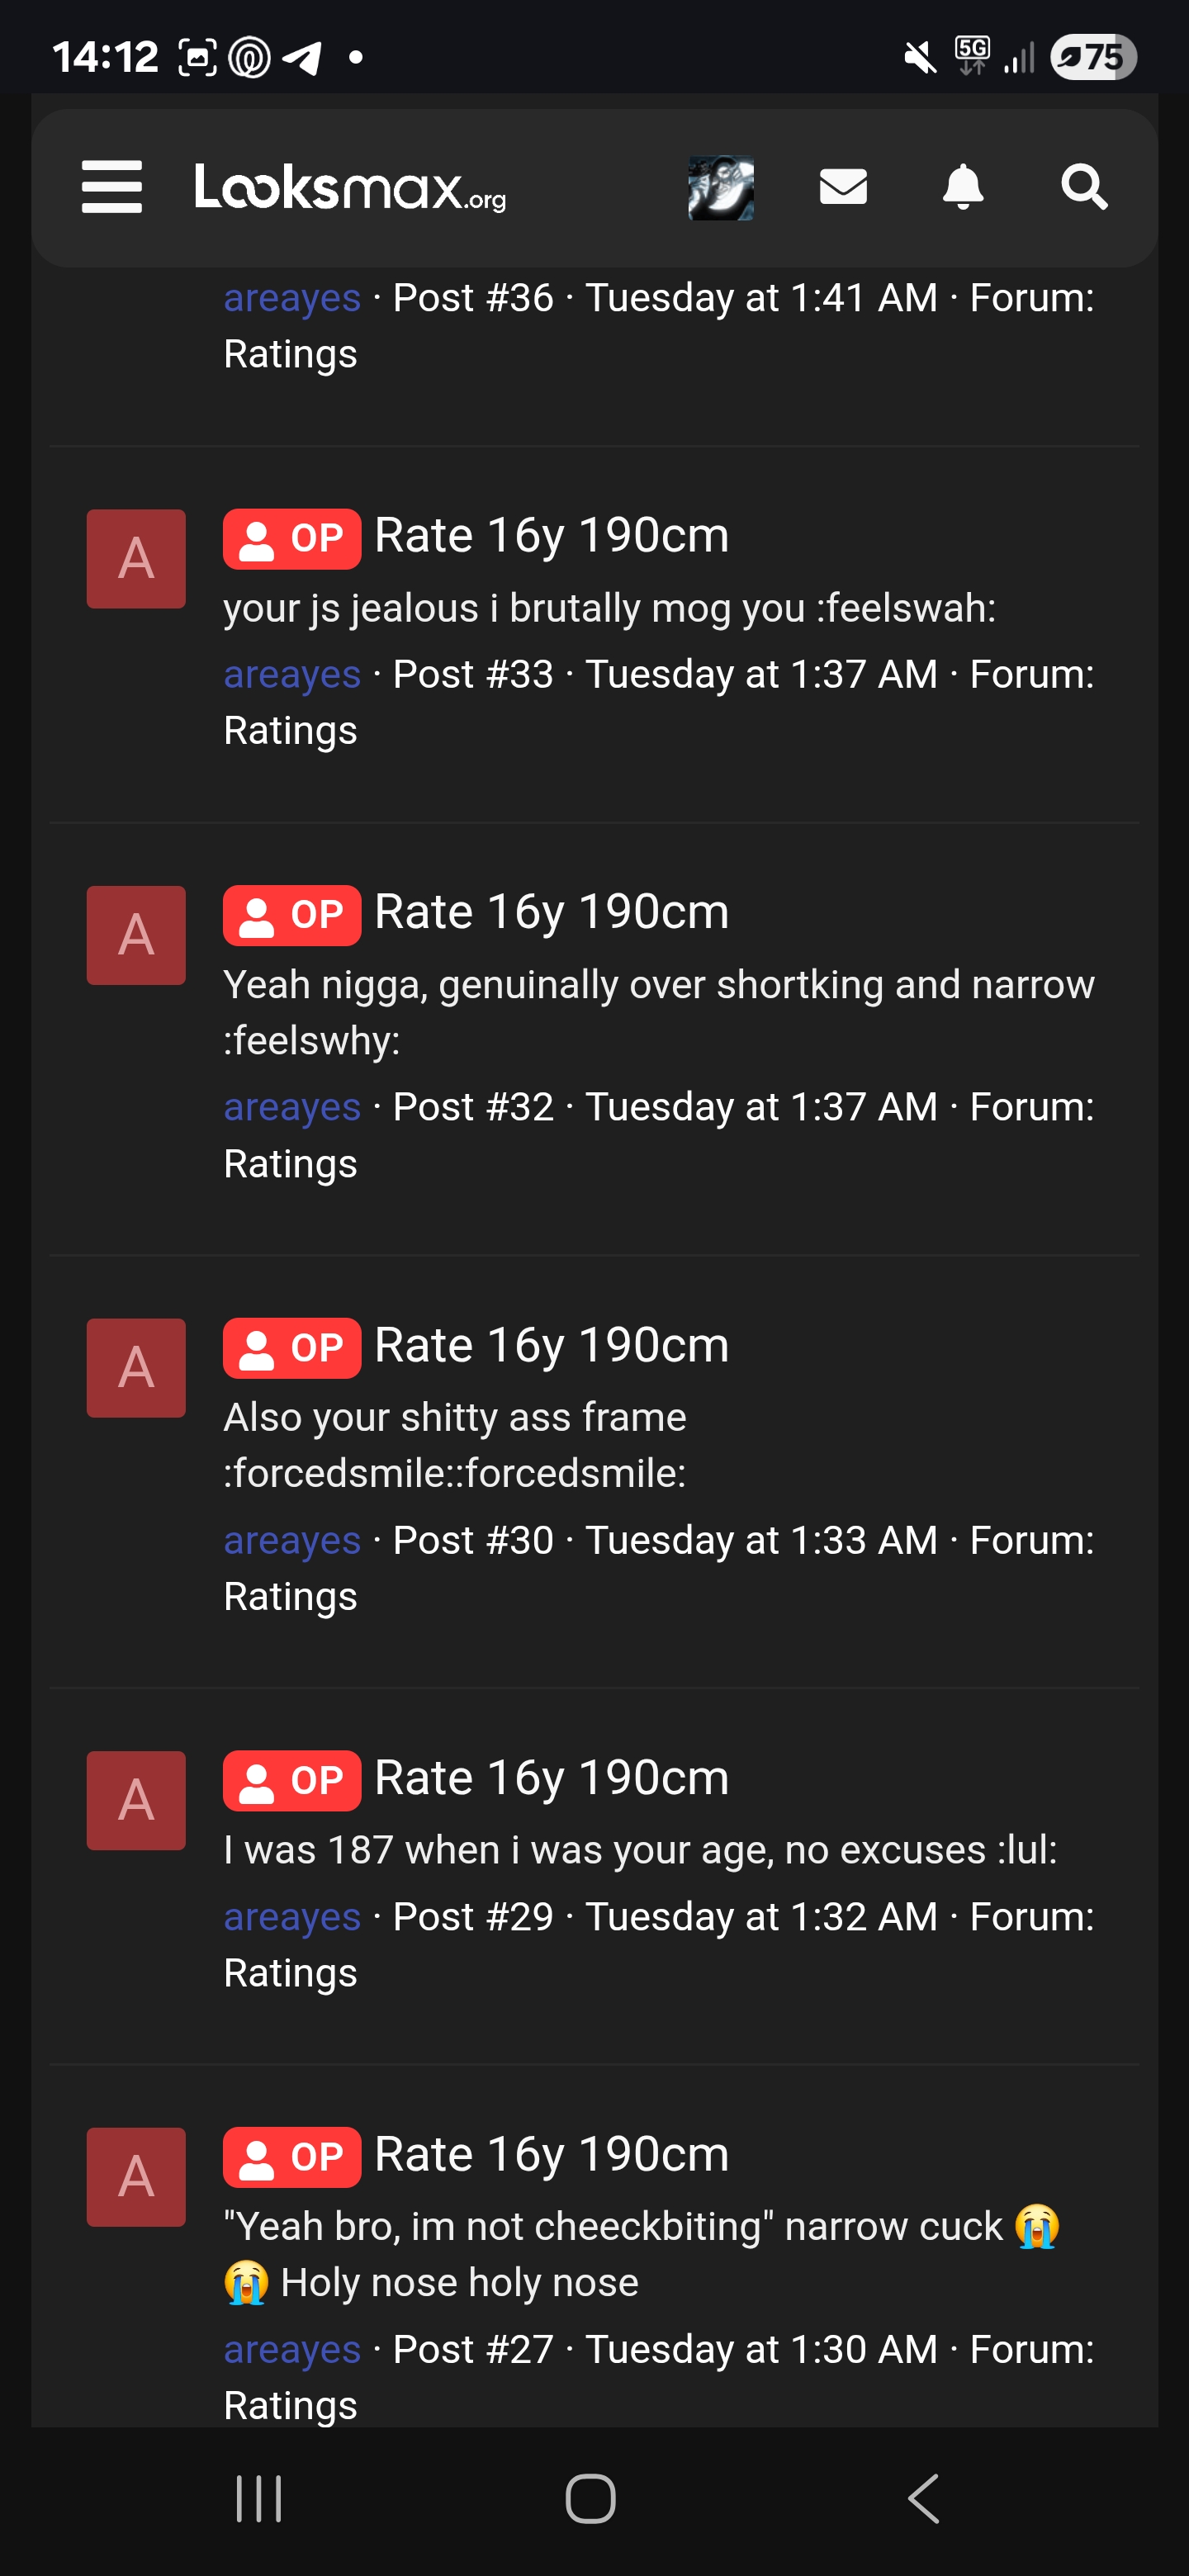Open the notifications bell
This screenshot has height=2576, width=1189.
[x=963, y=188]
